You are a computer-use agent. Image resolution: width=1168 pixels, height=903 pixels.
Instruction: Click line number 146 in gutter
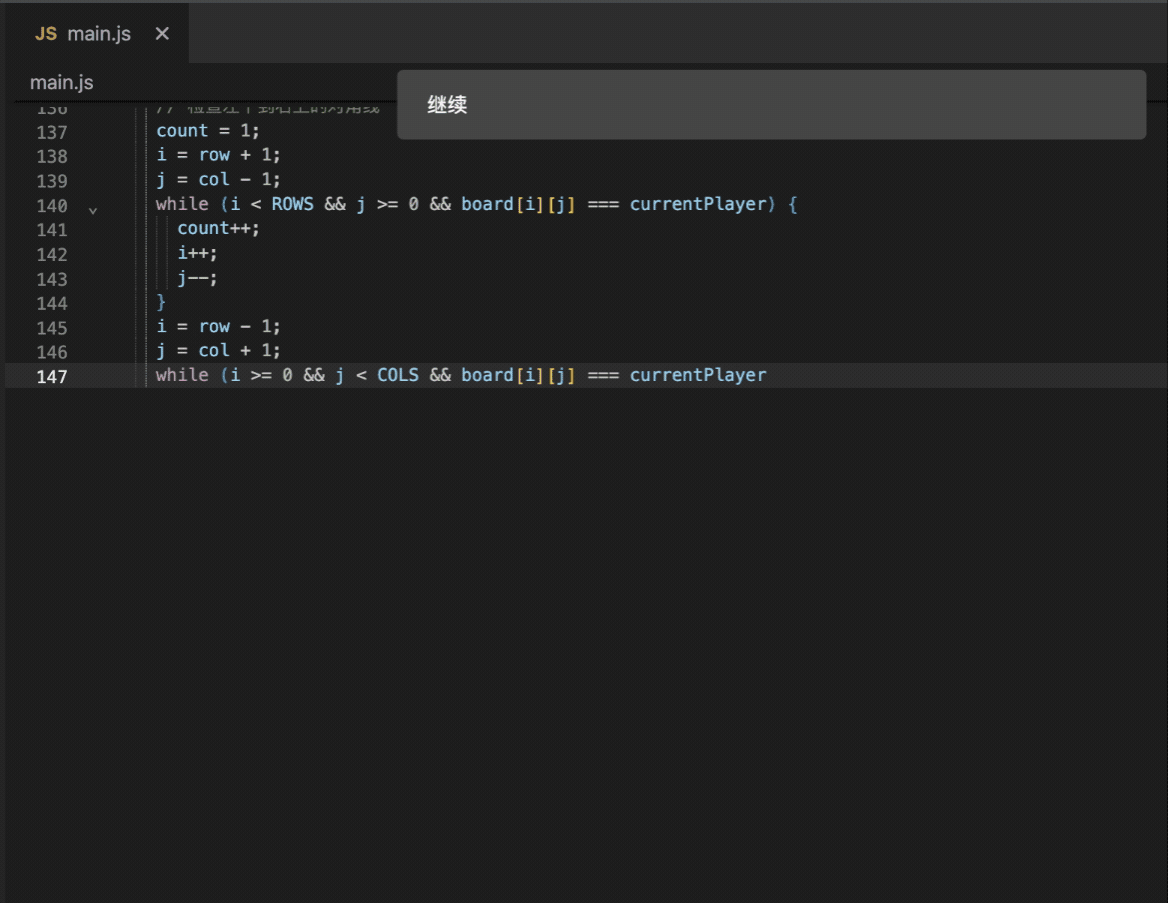click(51, 352)
